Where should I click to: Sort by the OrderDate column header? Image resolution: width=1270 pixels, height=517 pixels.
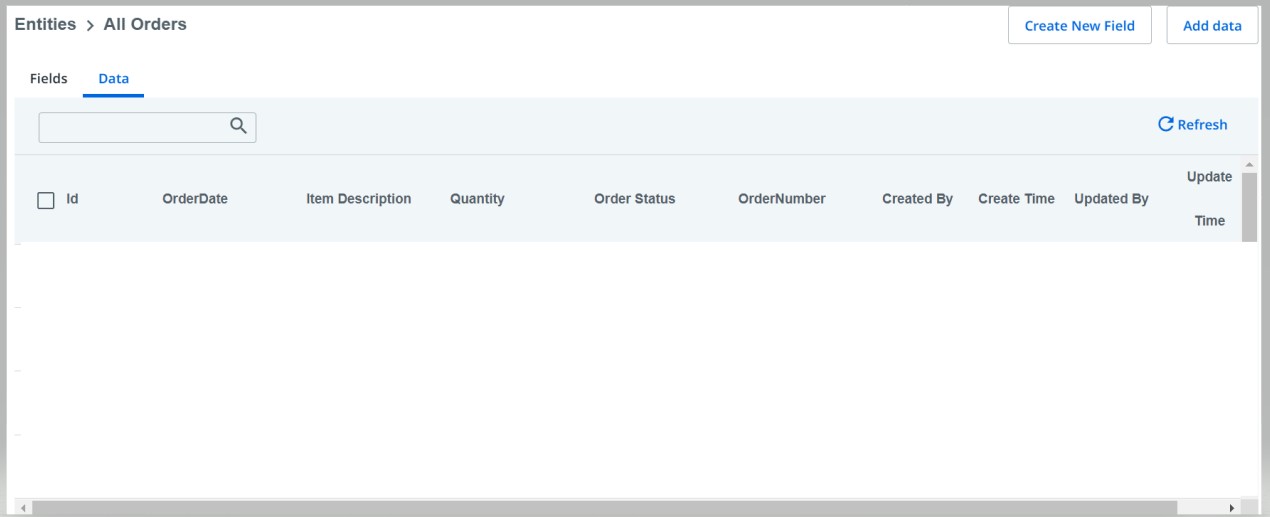pyautogui.click(x=195, y=199)
